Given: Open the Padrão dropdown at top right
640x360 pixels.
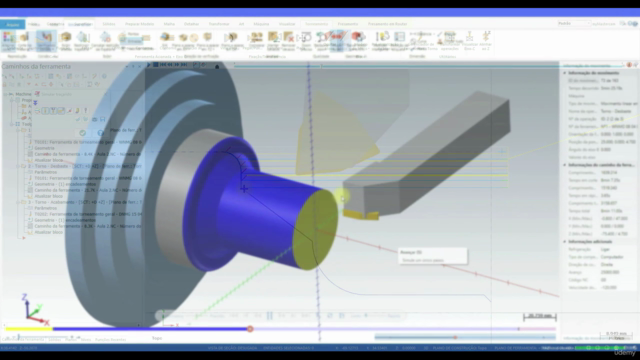Looking at the screenshot, I should 574,24.
